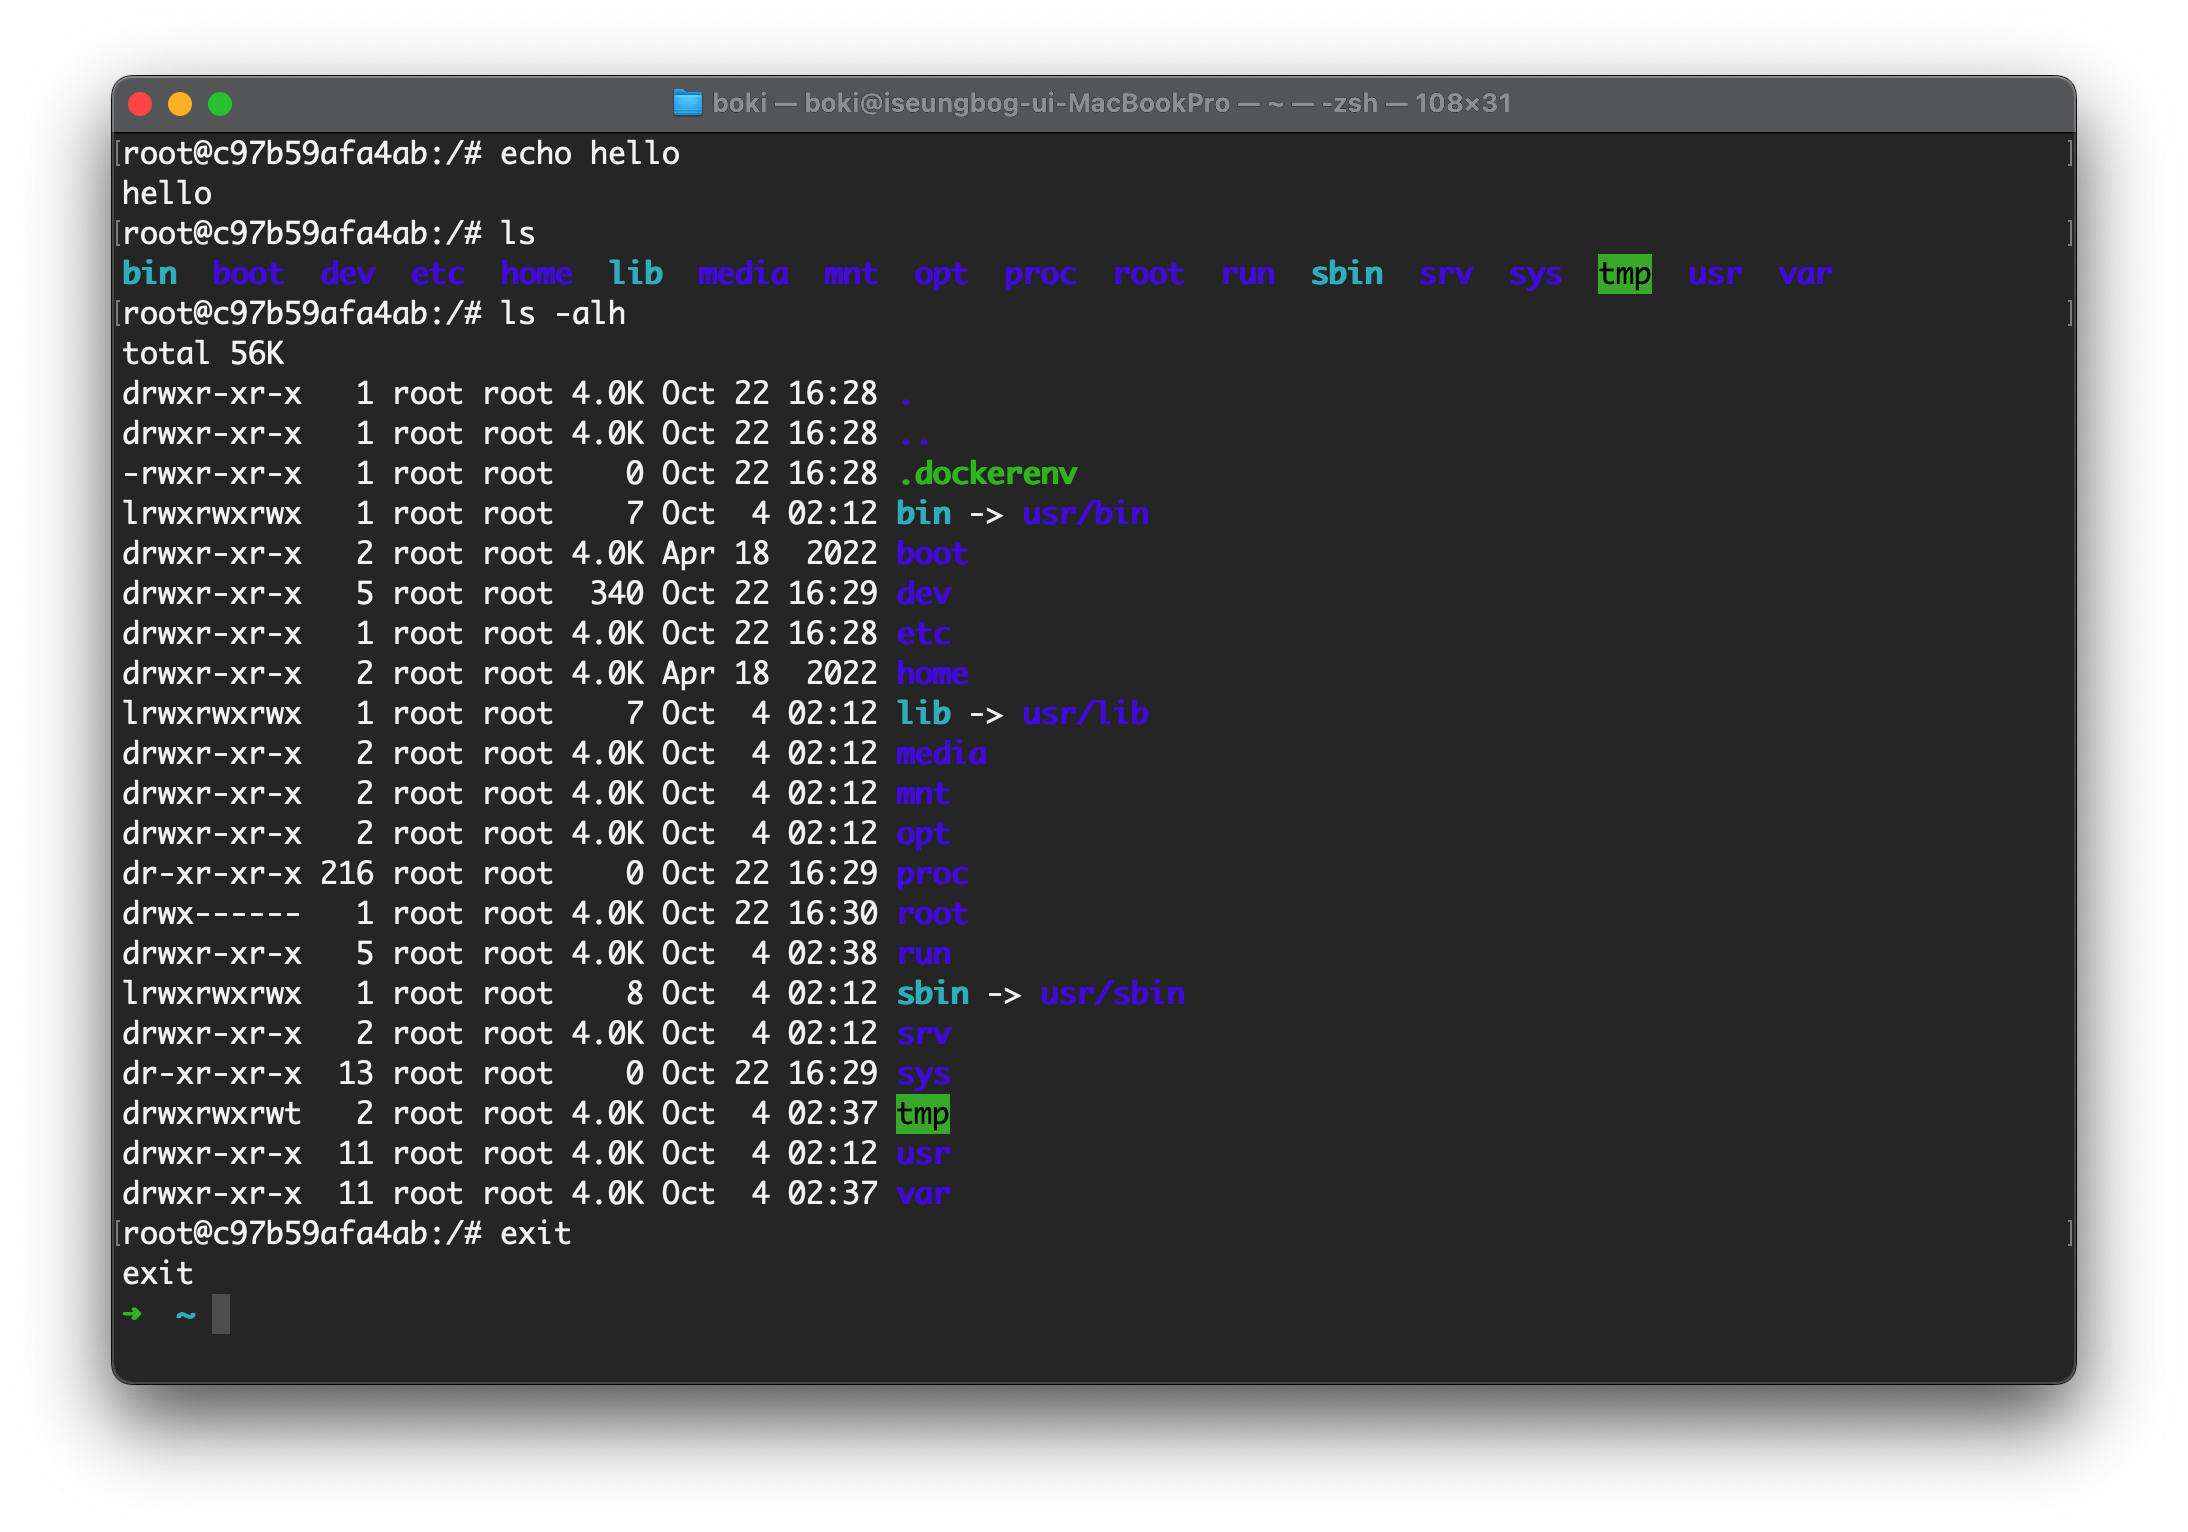The width and height of the screenshot is (2188, 1532).
Task: Click the usr/bin symlink target text
Action: point(1085,514)
